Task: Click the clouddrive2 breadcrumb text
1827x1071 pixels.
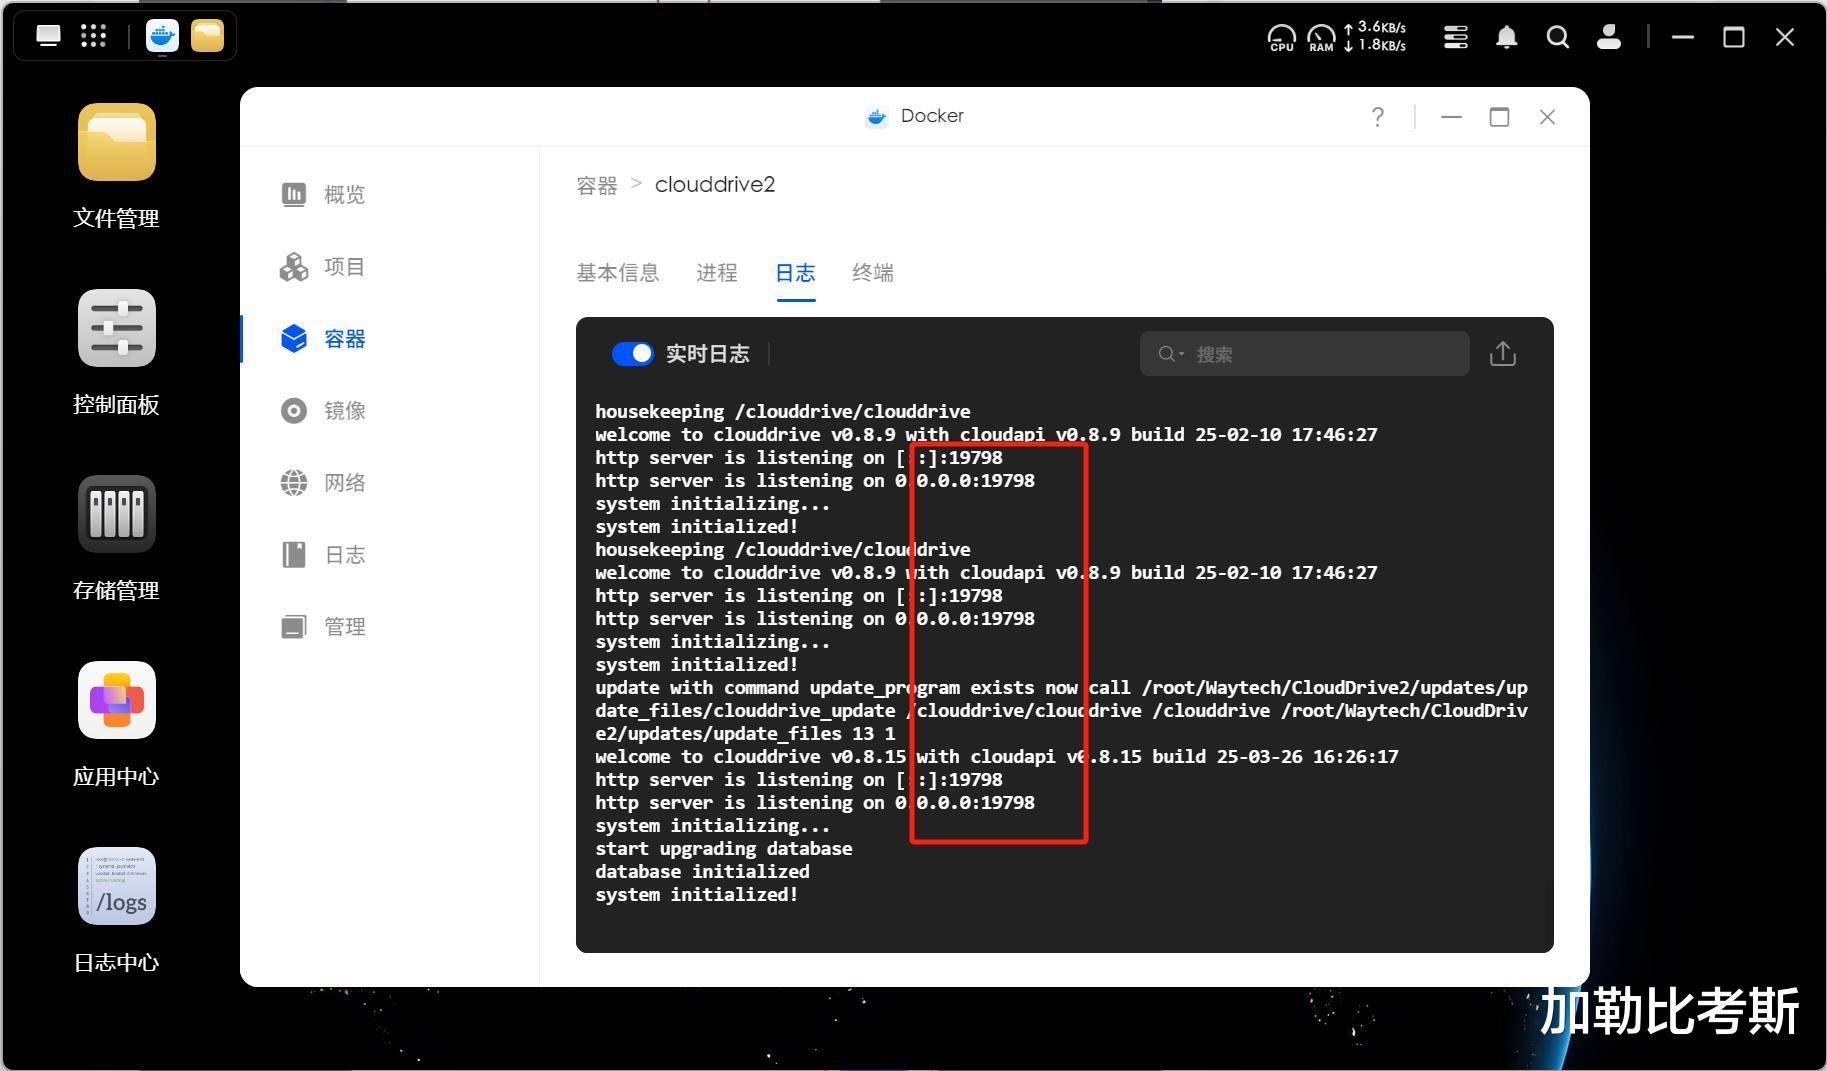Action: point(715,185)
